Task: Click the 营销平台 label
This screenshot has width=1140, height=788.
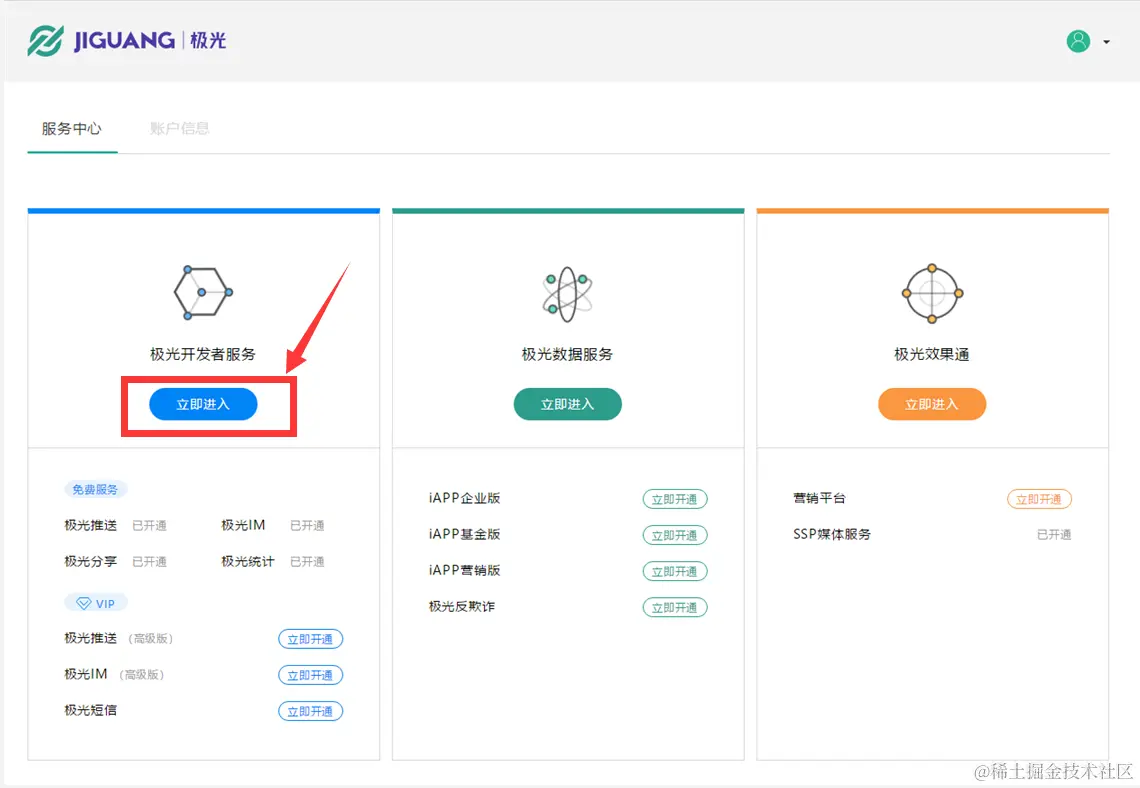Action: (819, 498)
